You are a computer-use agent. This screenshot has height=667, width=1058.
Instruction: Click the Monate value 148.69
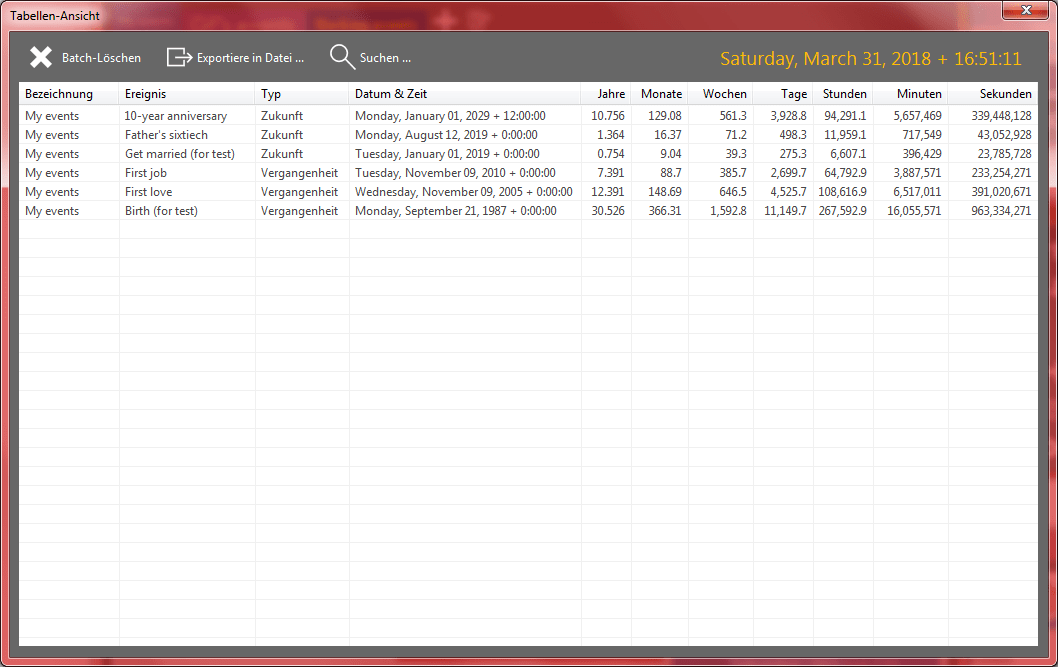665,192
